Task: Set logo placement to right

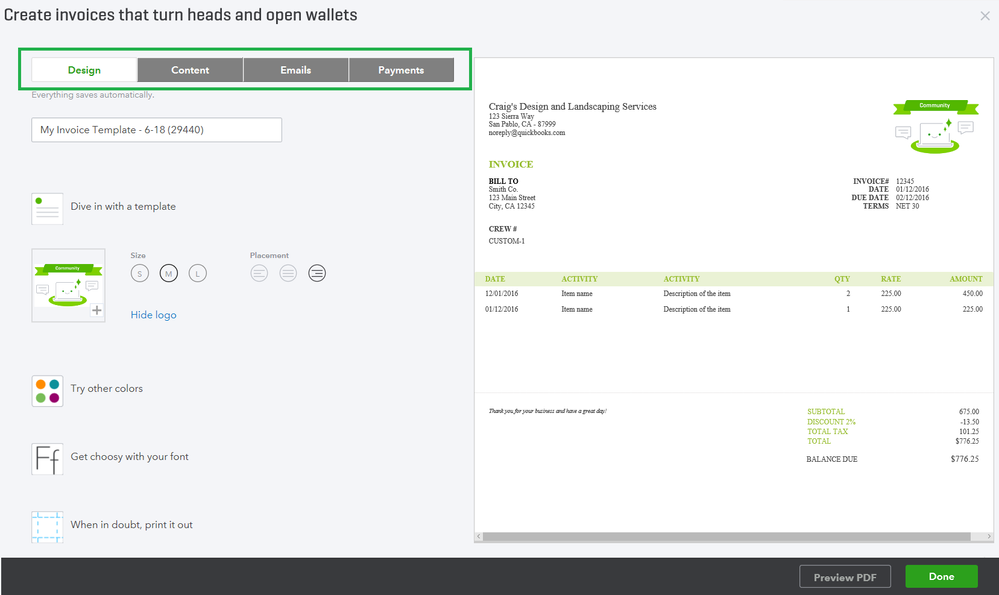Action: pos(317,273)
